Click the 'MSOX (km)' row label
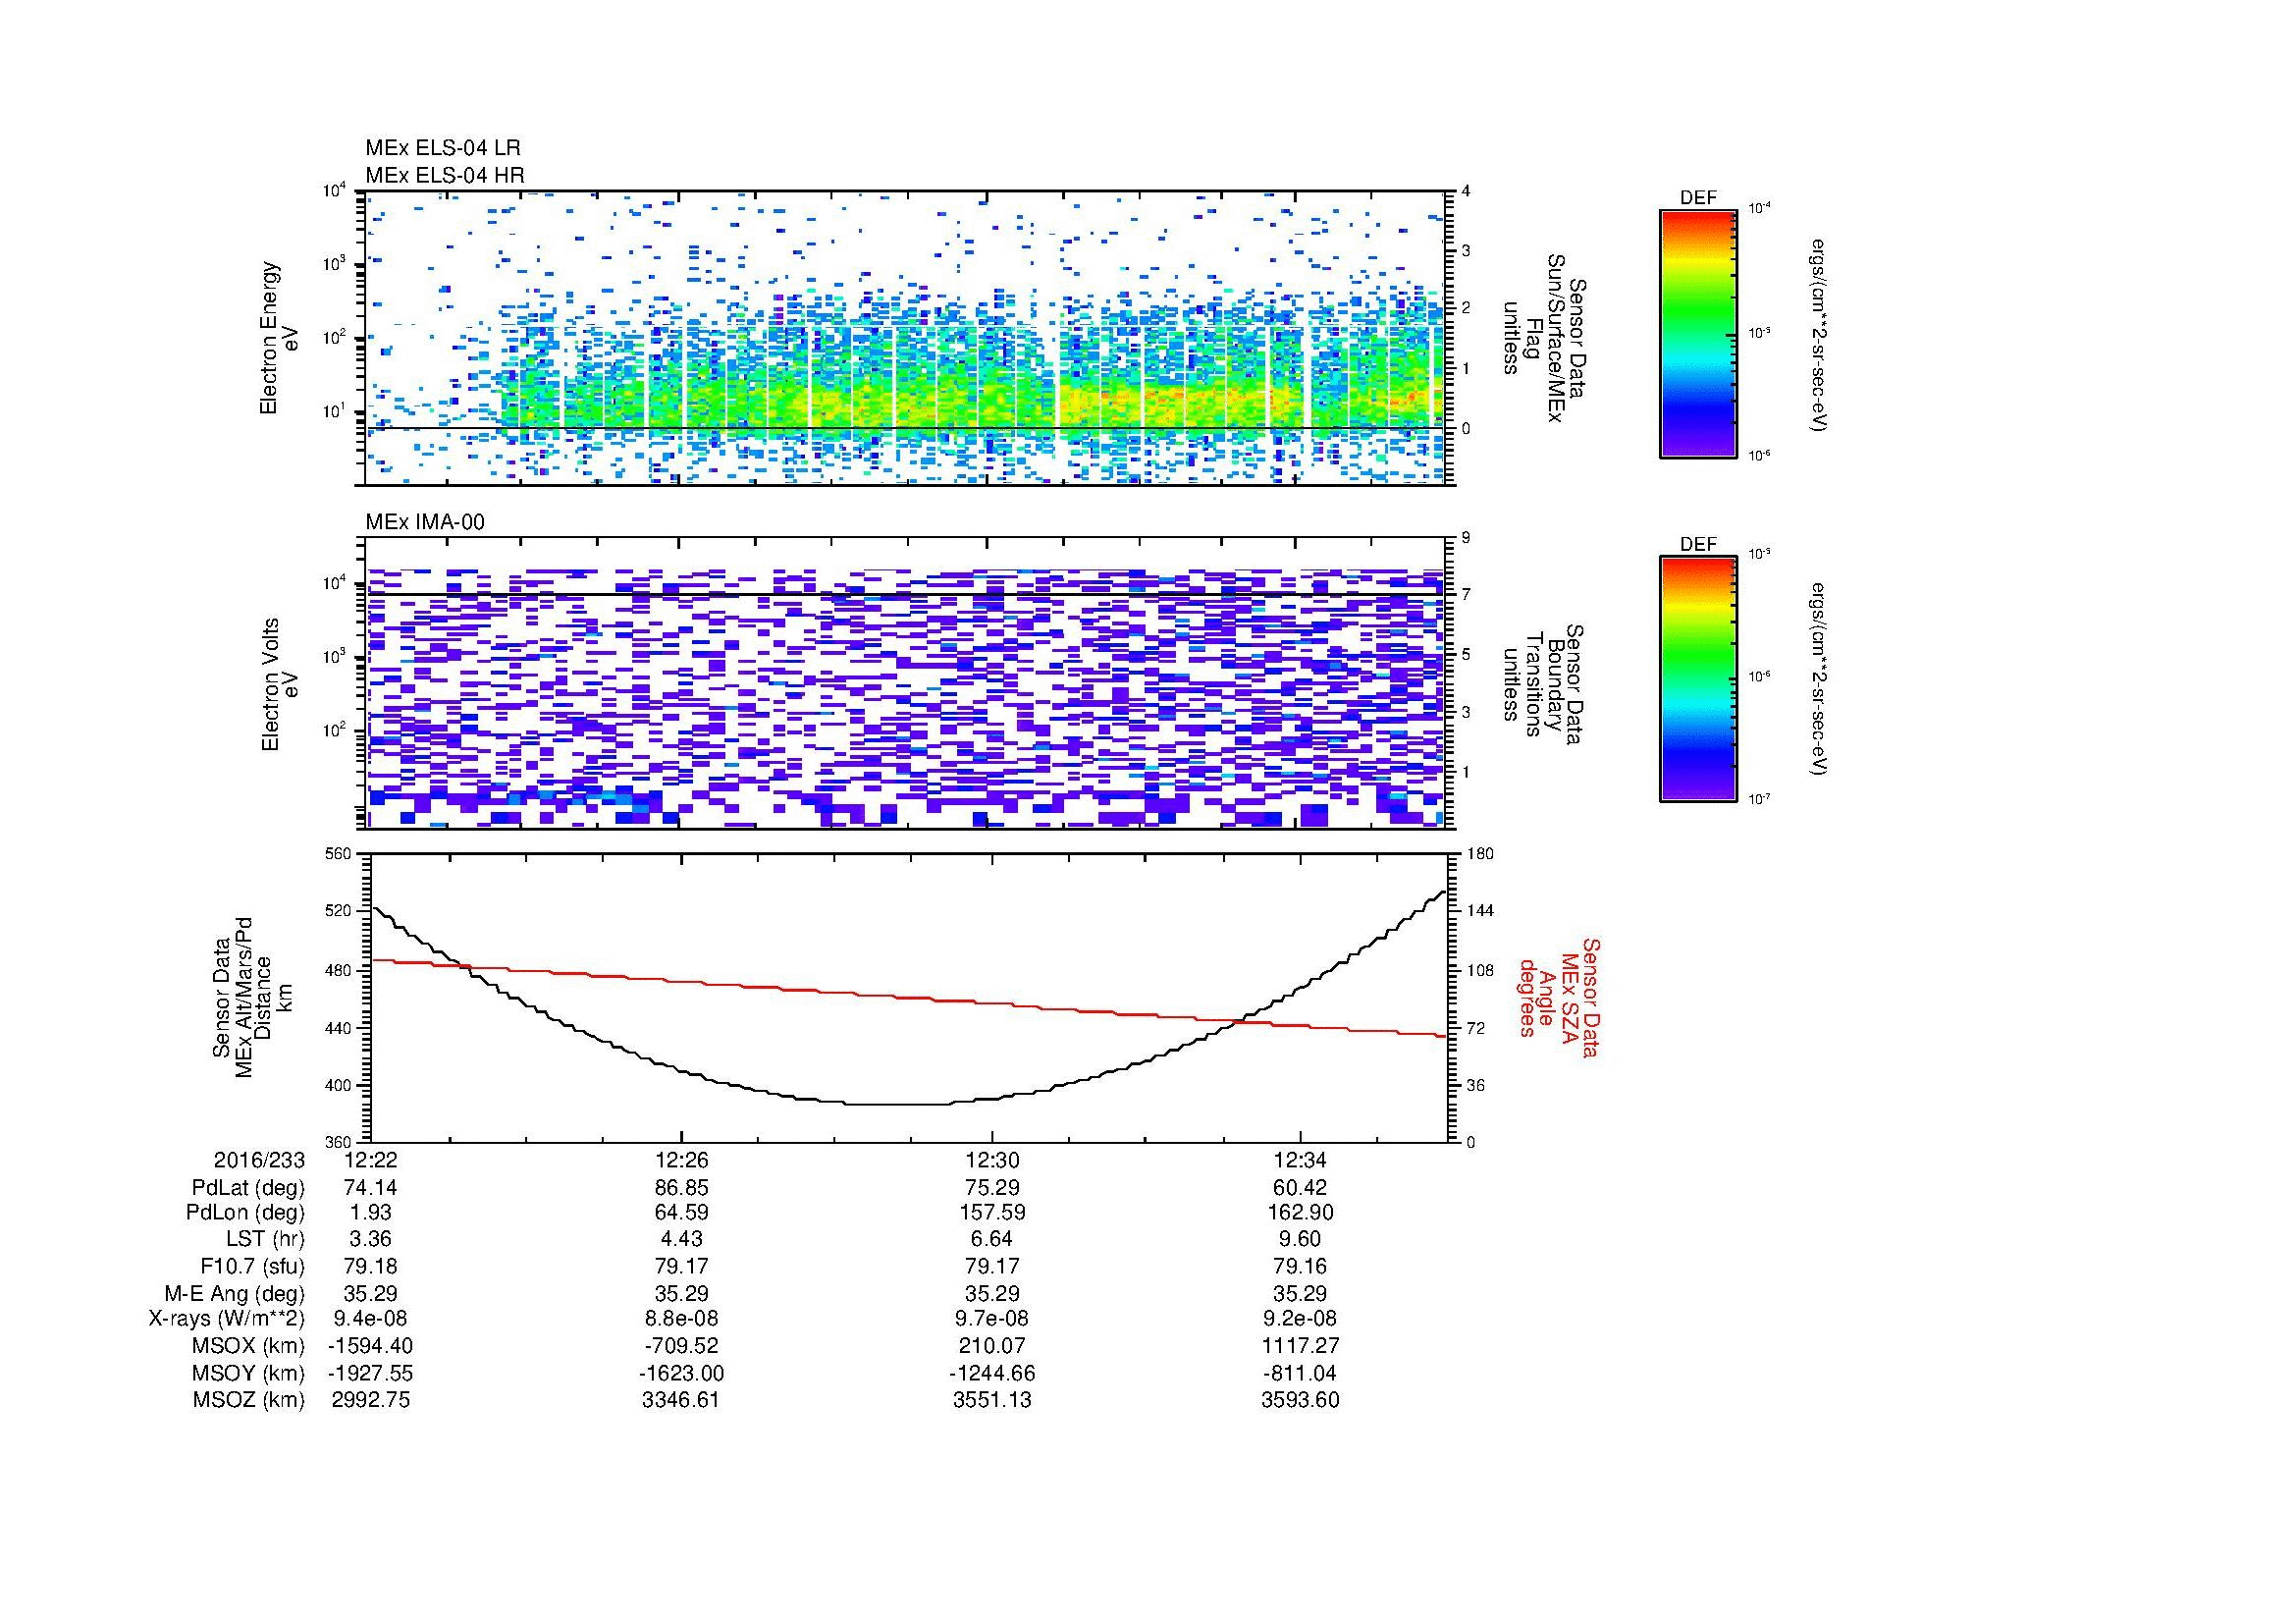2296x1623 pixels. (249, 1346)
